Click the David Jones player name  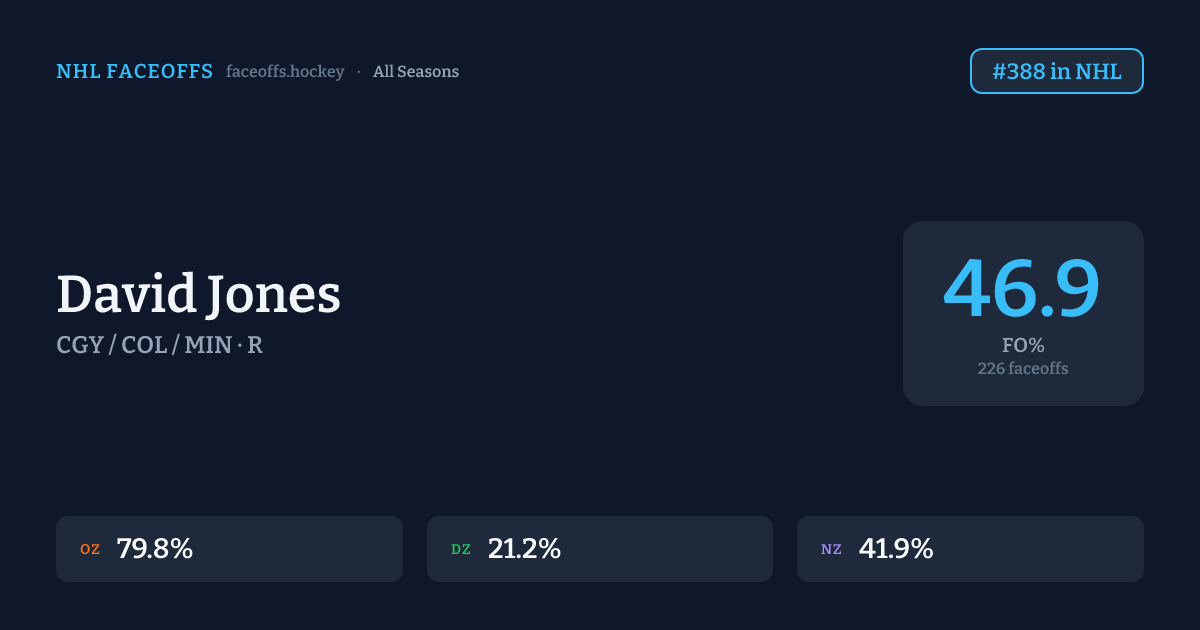[x=198, y=295]
